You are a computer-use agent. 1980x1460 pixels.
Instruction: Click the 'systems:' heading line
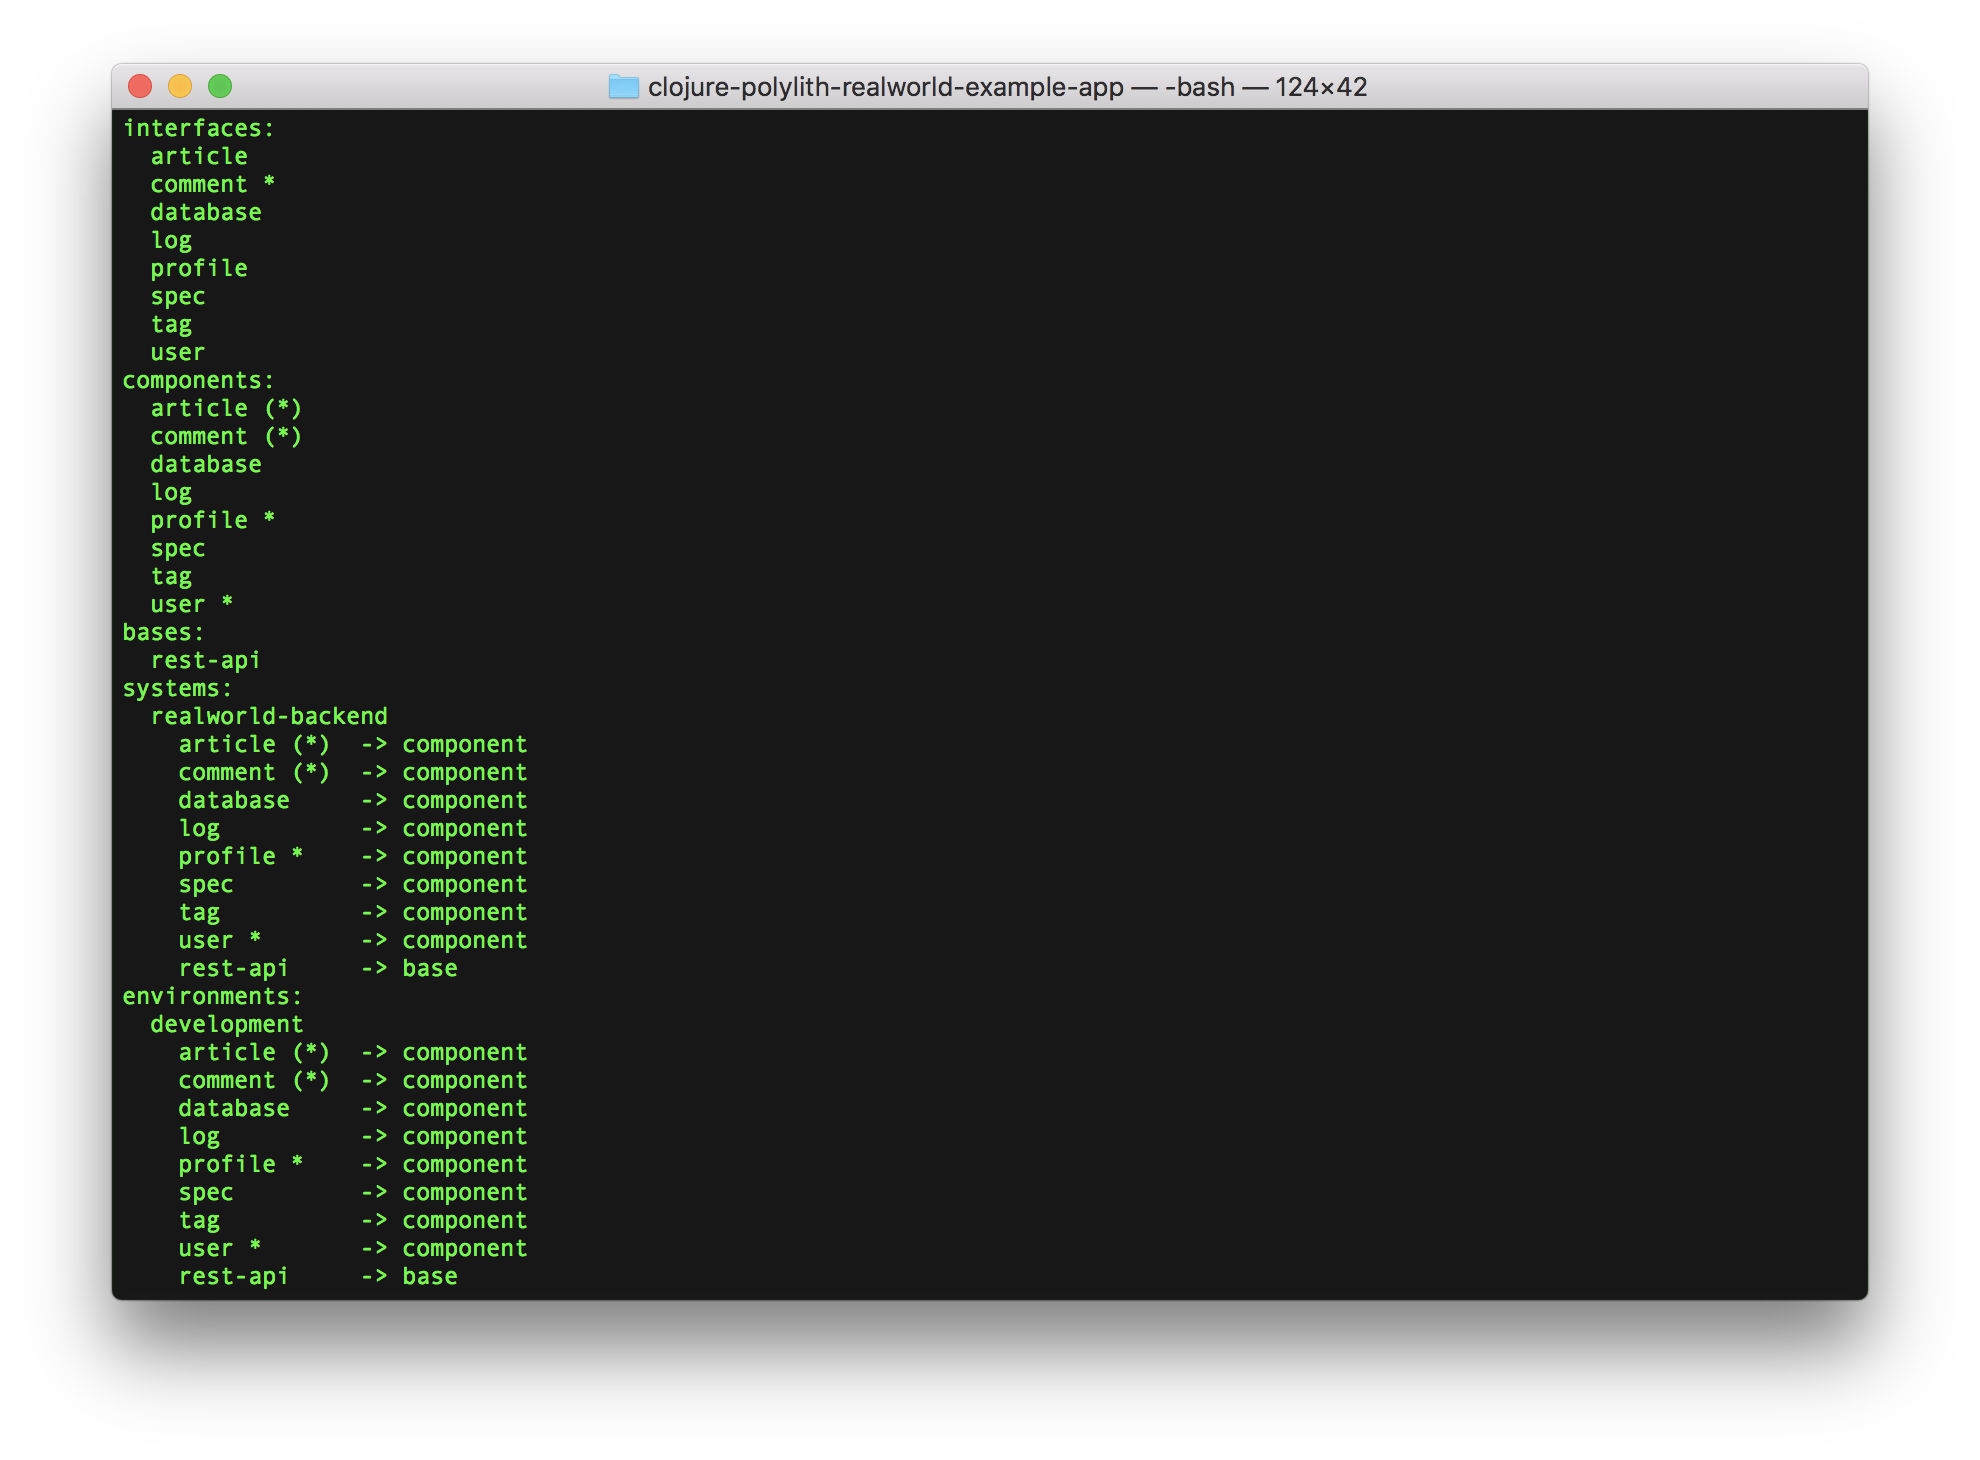pos(177,688)
